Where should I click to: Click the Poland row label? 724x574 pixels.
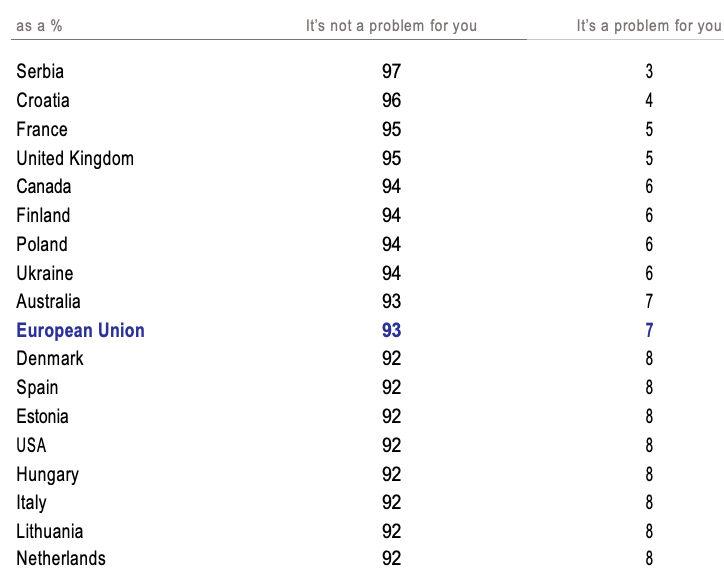42,245
